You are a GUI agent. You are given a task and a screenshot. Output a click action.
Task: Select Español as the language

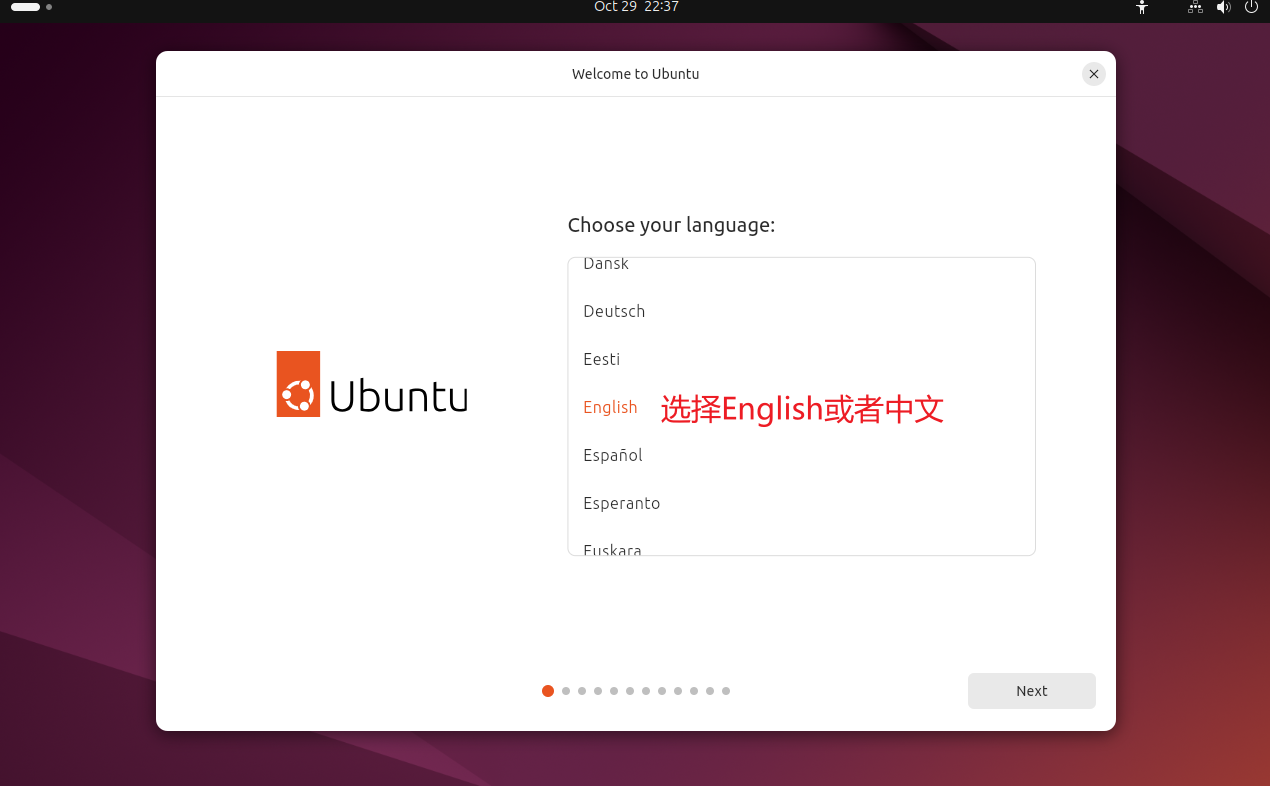pos(612,455)
